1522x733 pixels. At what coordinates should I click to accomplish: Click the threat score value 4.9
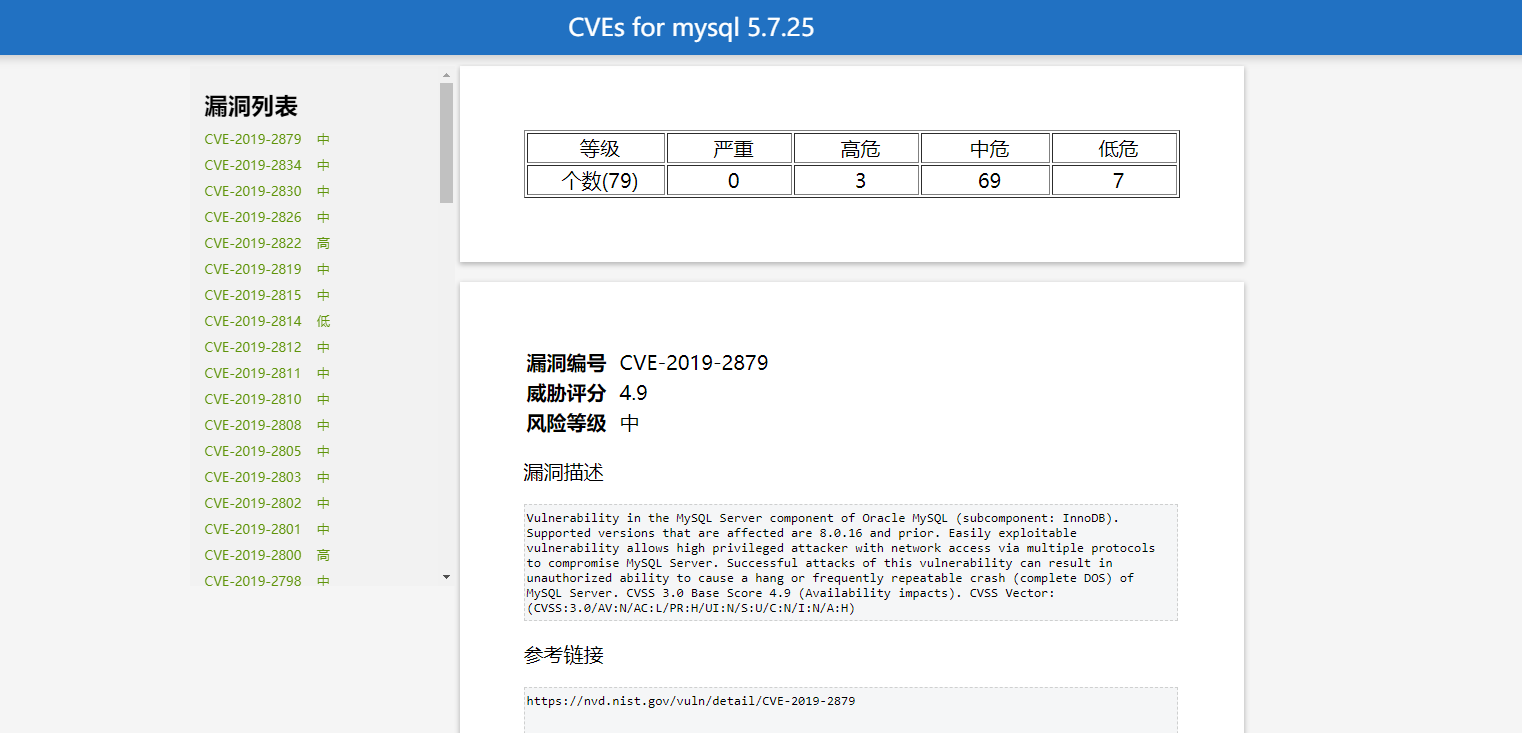coord(633,393)
